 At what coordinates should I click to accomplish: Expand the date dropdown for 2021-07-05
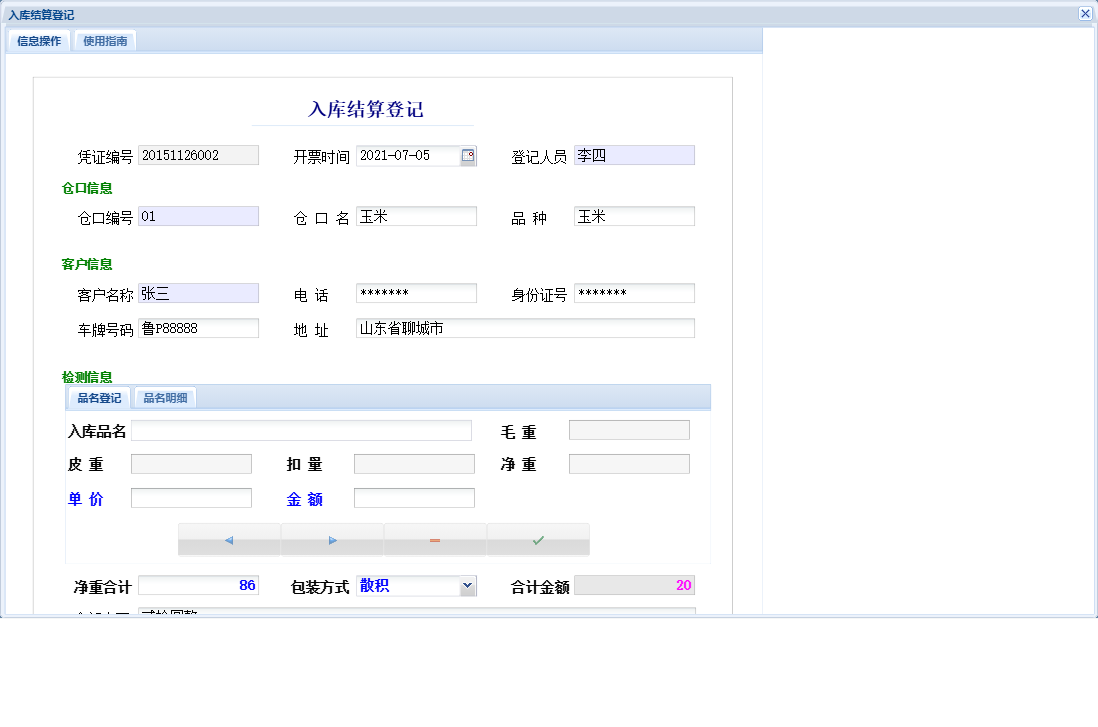pyautogui.click(x=466, y=155)
